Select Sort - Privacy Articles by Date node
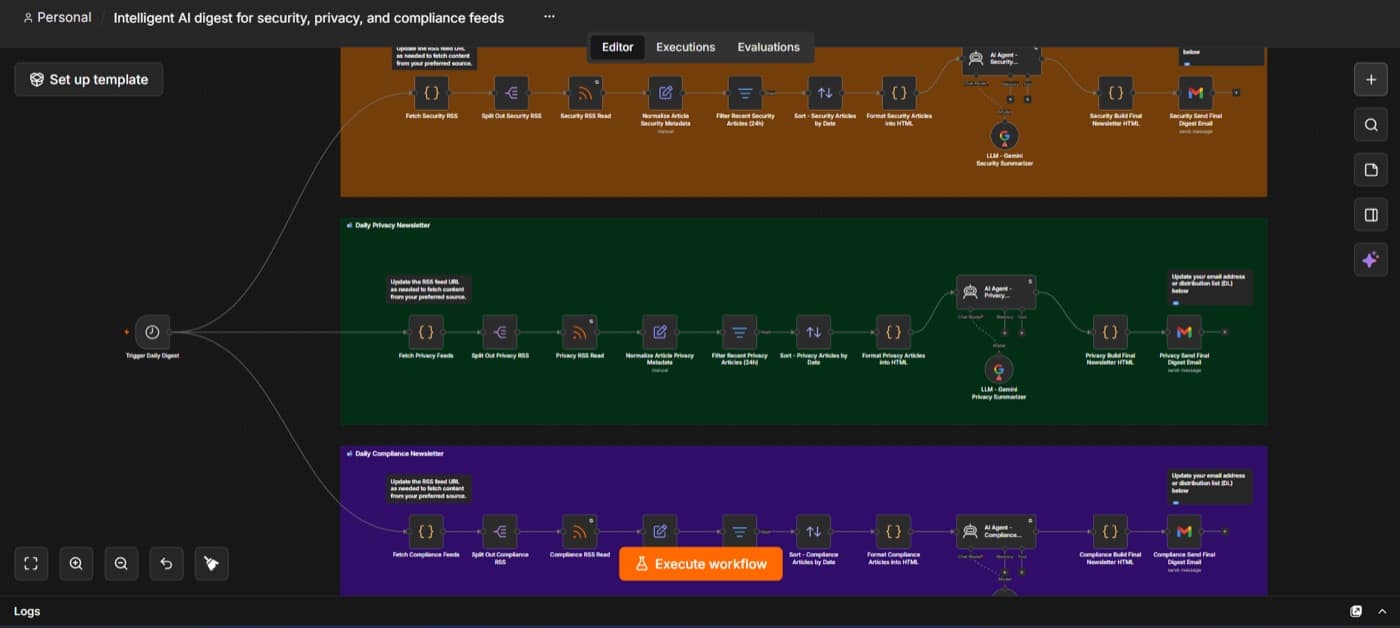Image resolution: width=1400 pixels, height=628 pixels. pos(814,332)
